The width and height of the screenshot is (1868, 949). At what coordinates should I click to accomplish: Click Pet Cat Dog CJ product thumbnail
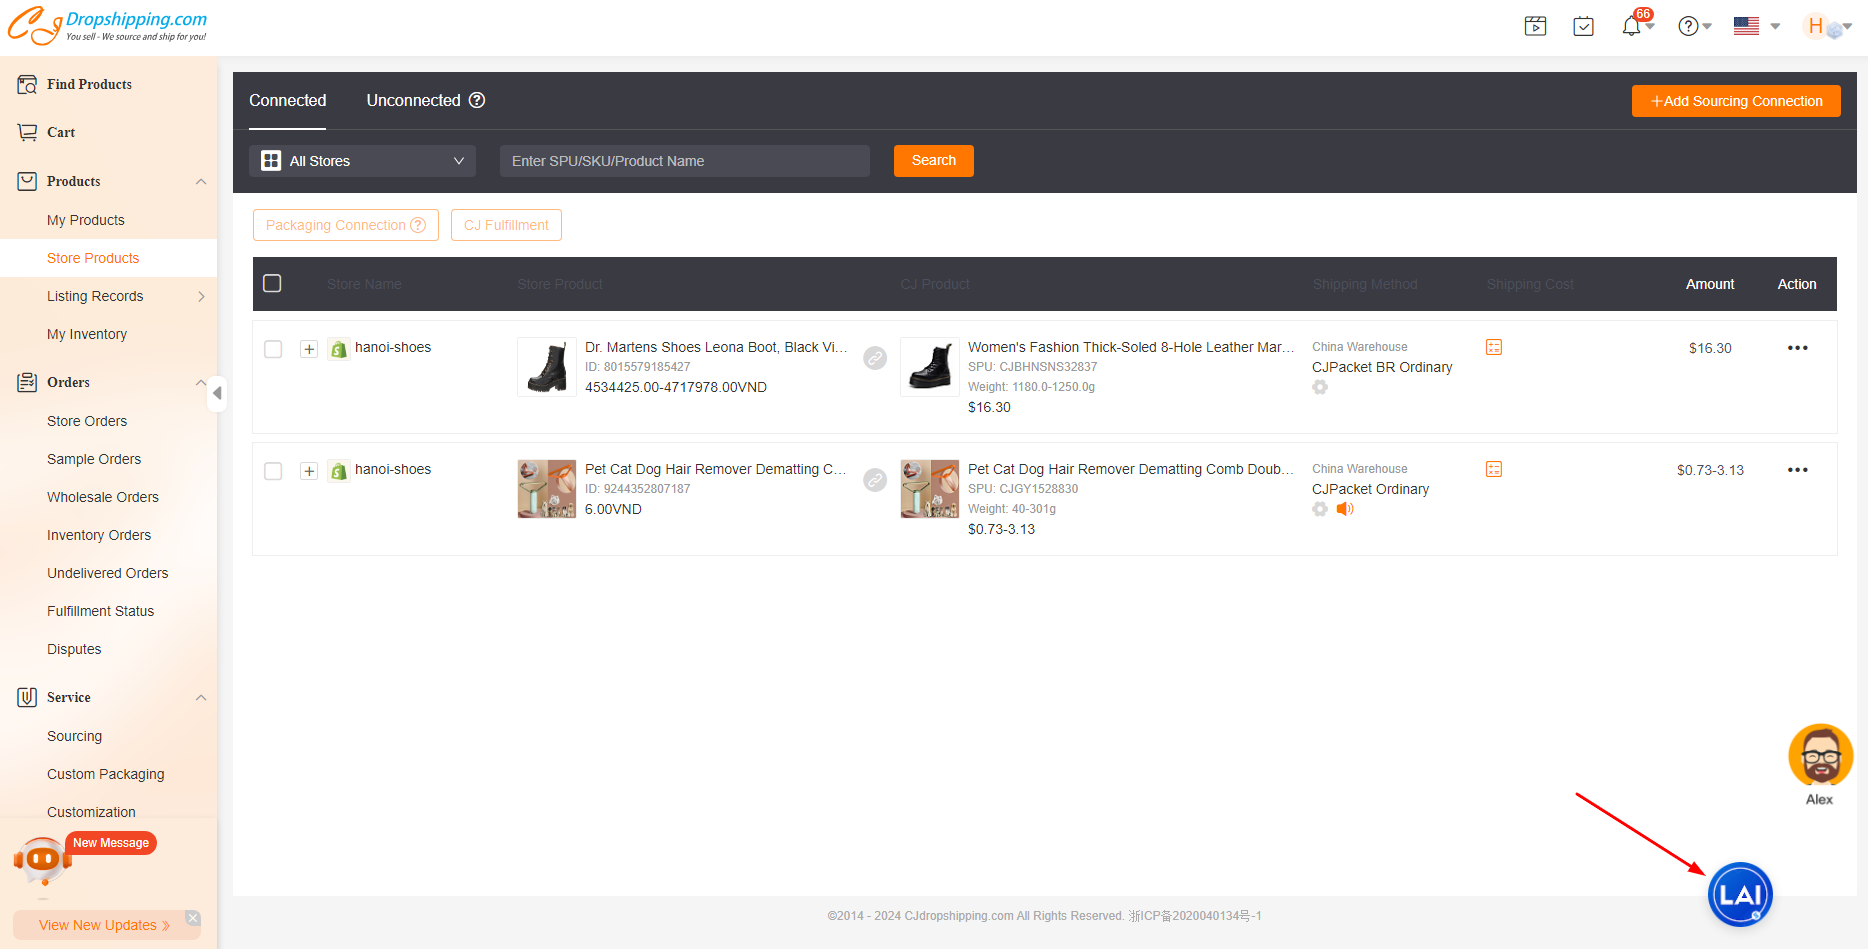click(930, 489)
